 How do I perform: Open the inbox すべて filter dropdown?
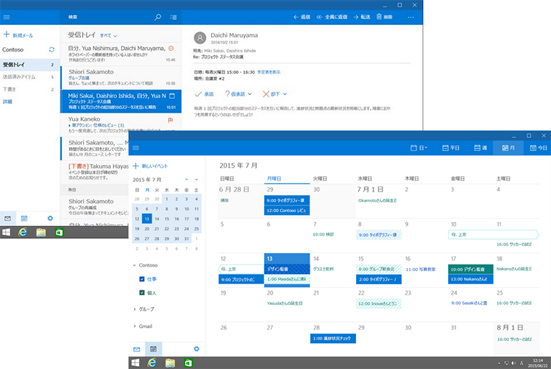(109, 35)
